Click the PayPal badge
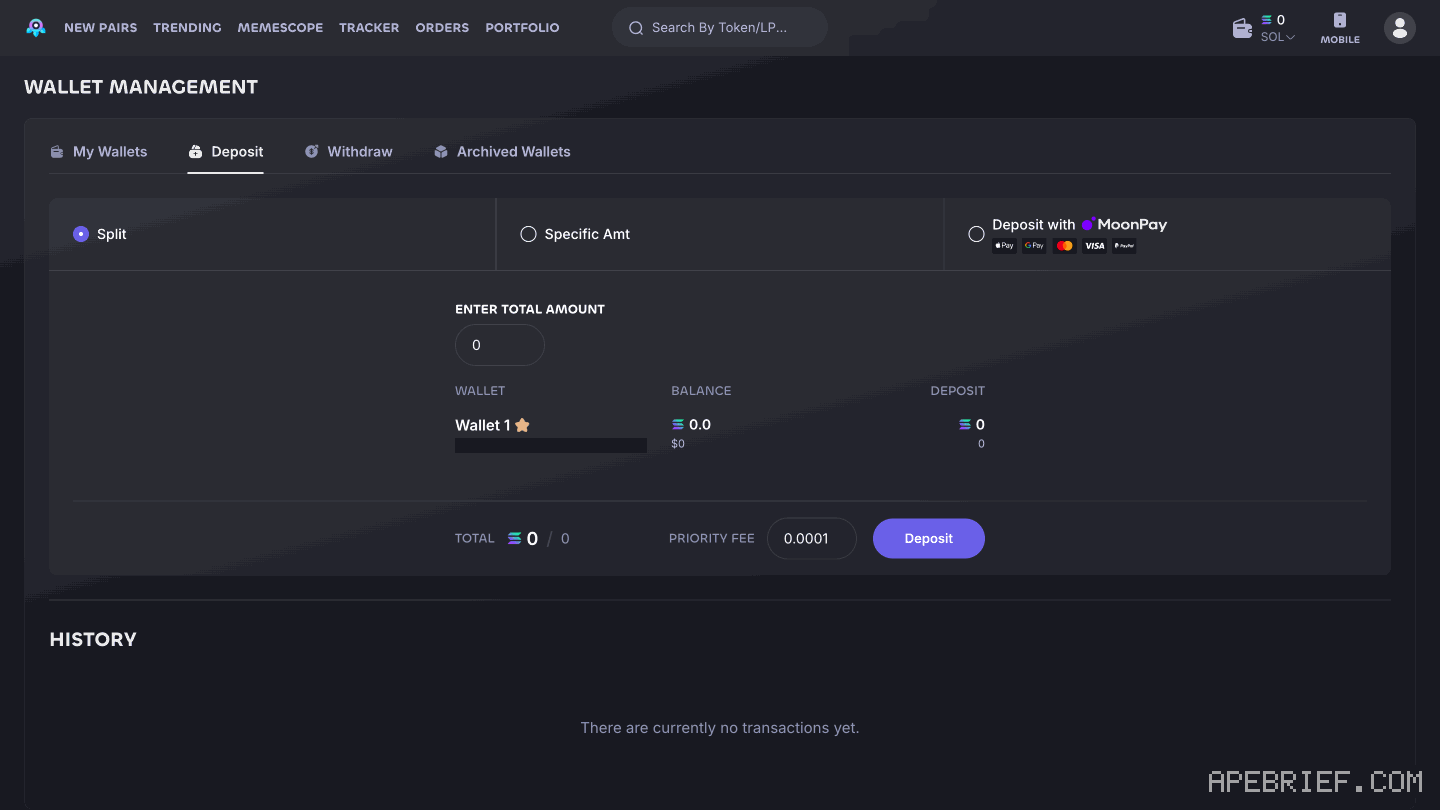Viewport: 1440px width, 810px height. click(1124, 246)
